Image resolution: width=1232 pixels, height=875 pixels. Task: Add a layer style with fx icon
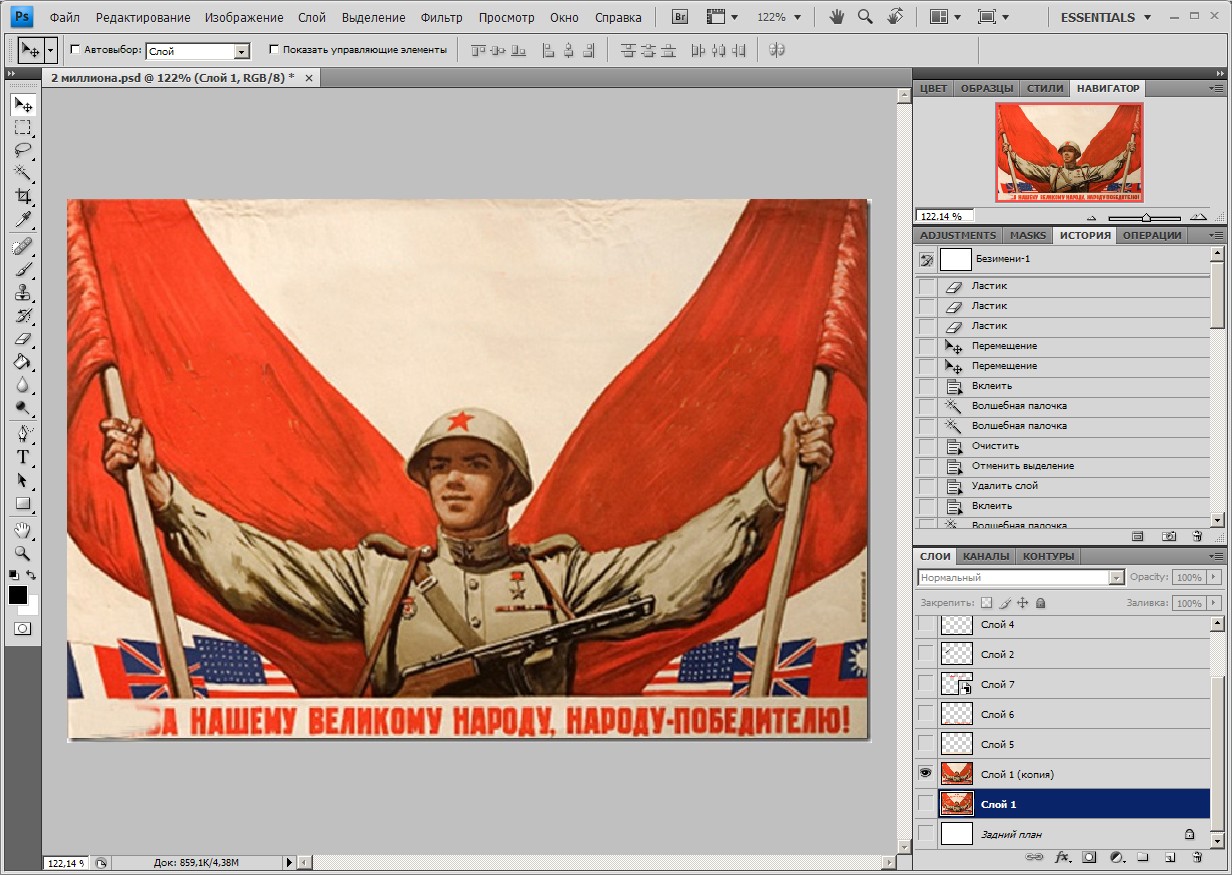(1062, 857)
